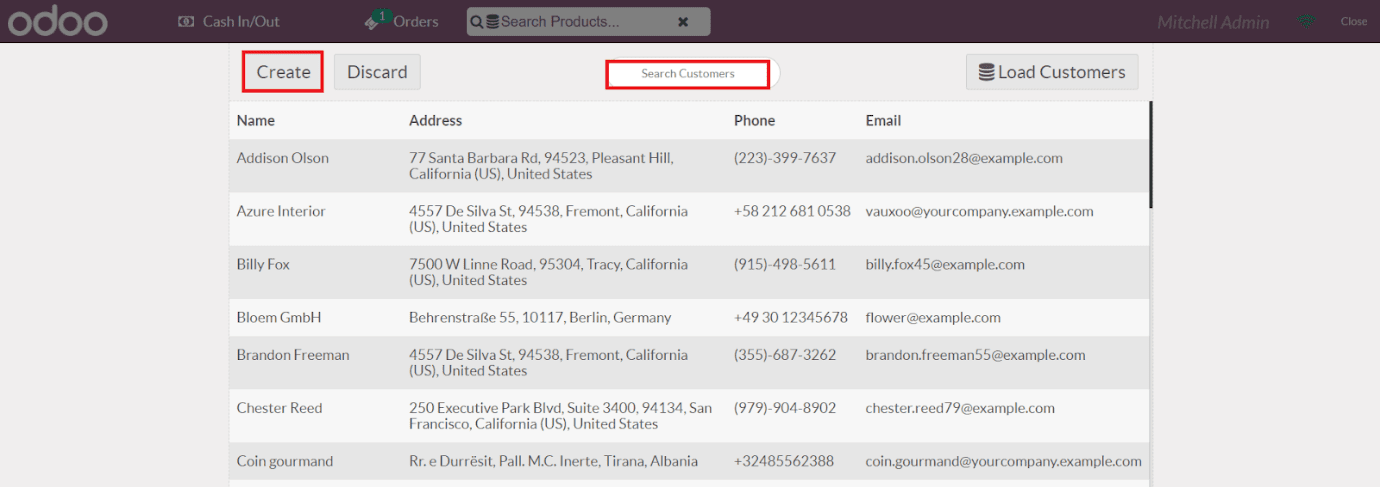Viewport: 1380px width, 487px height.
Task: Select customer Bloem GmbH
Action: click(689, 317)
